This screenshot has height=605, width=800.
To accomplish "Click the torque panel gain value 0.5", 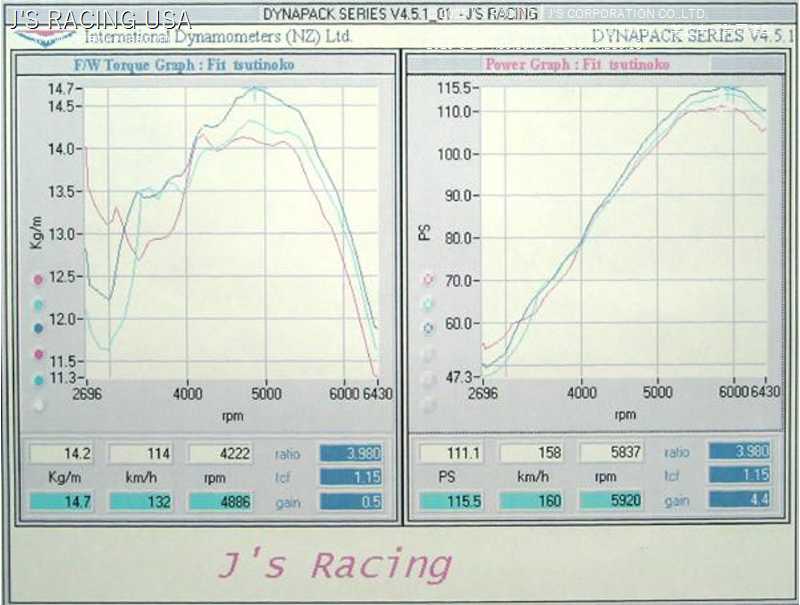I will click(x=350, y=501).
